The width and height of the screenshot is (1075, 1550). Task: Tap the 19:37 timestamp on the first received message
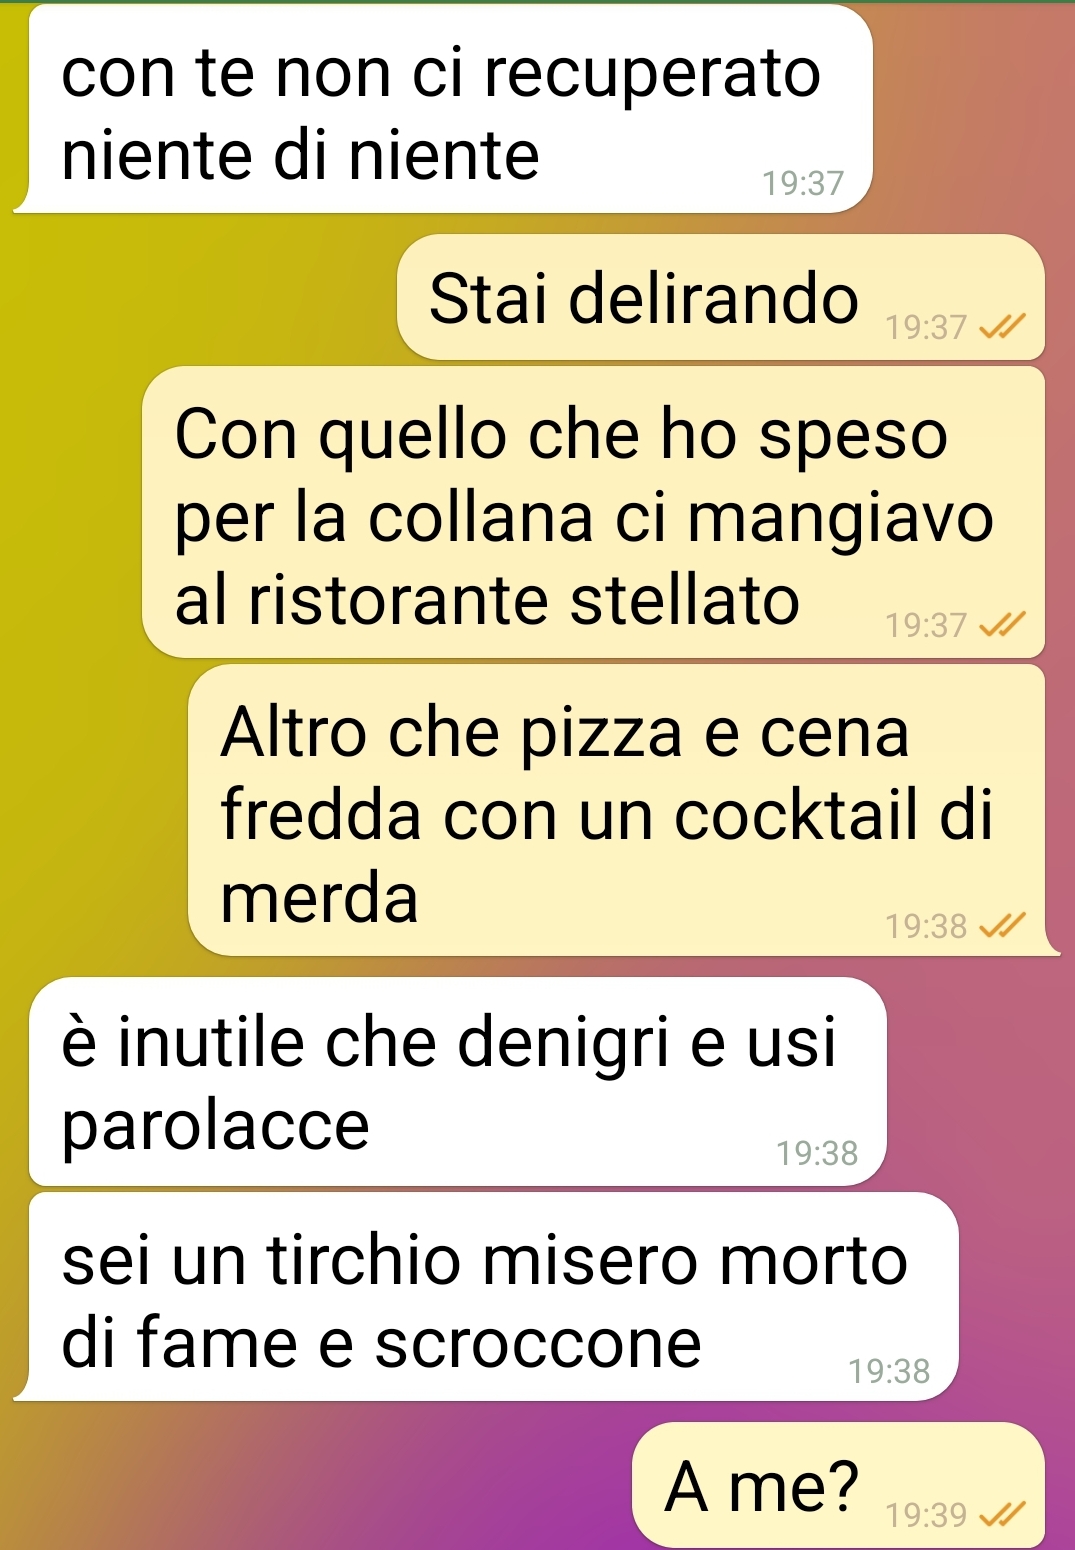[x=803, y=183]
